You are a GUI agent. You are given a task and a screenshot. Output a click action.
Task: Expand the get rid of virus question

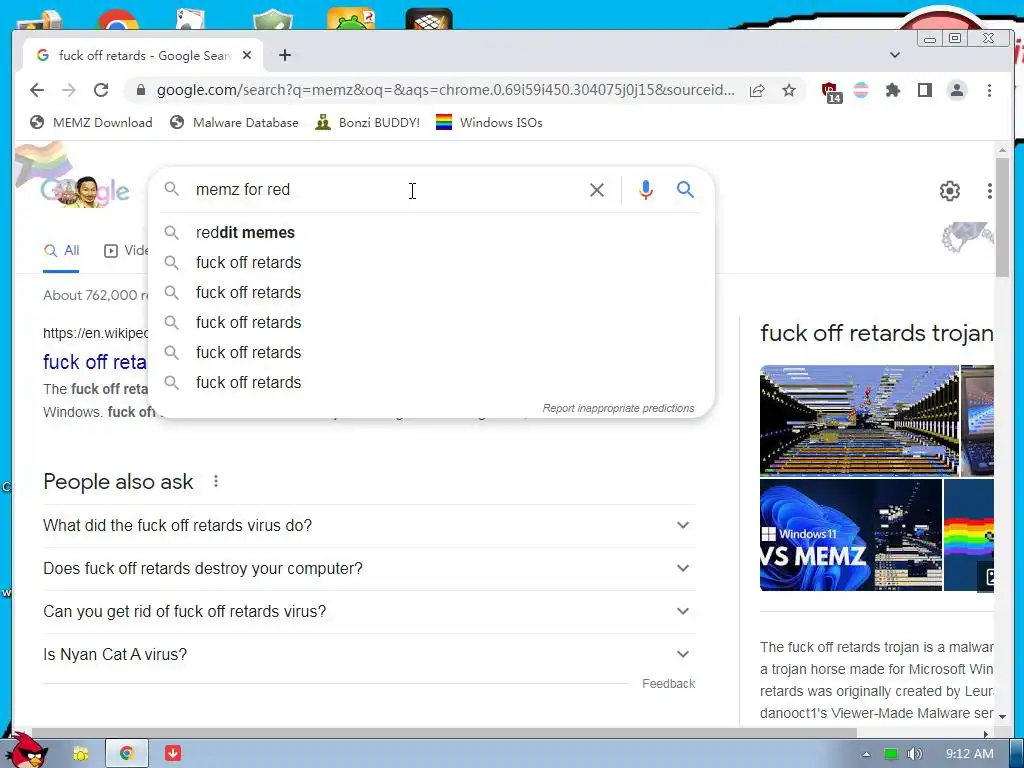[x=369, y=612]
